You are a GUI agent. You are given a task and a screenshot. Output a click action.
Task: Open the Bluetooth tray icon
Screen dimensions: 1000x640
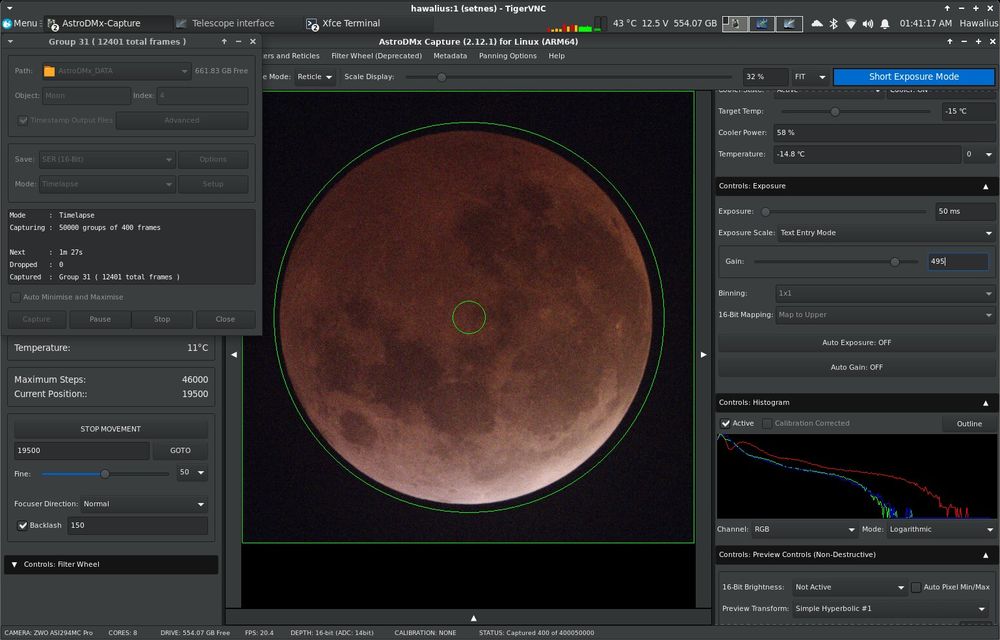pyautogui.click(x=834, y=24)
